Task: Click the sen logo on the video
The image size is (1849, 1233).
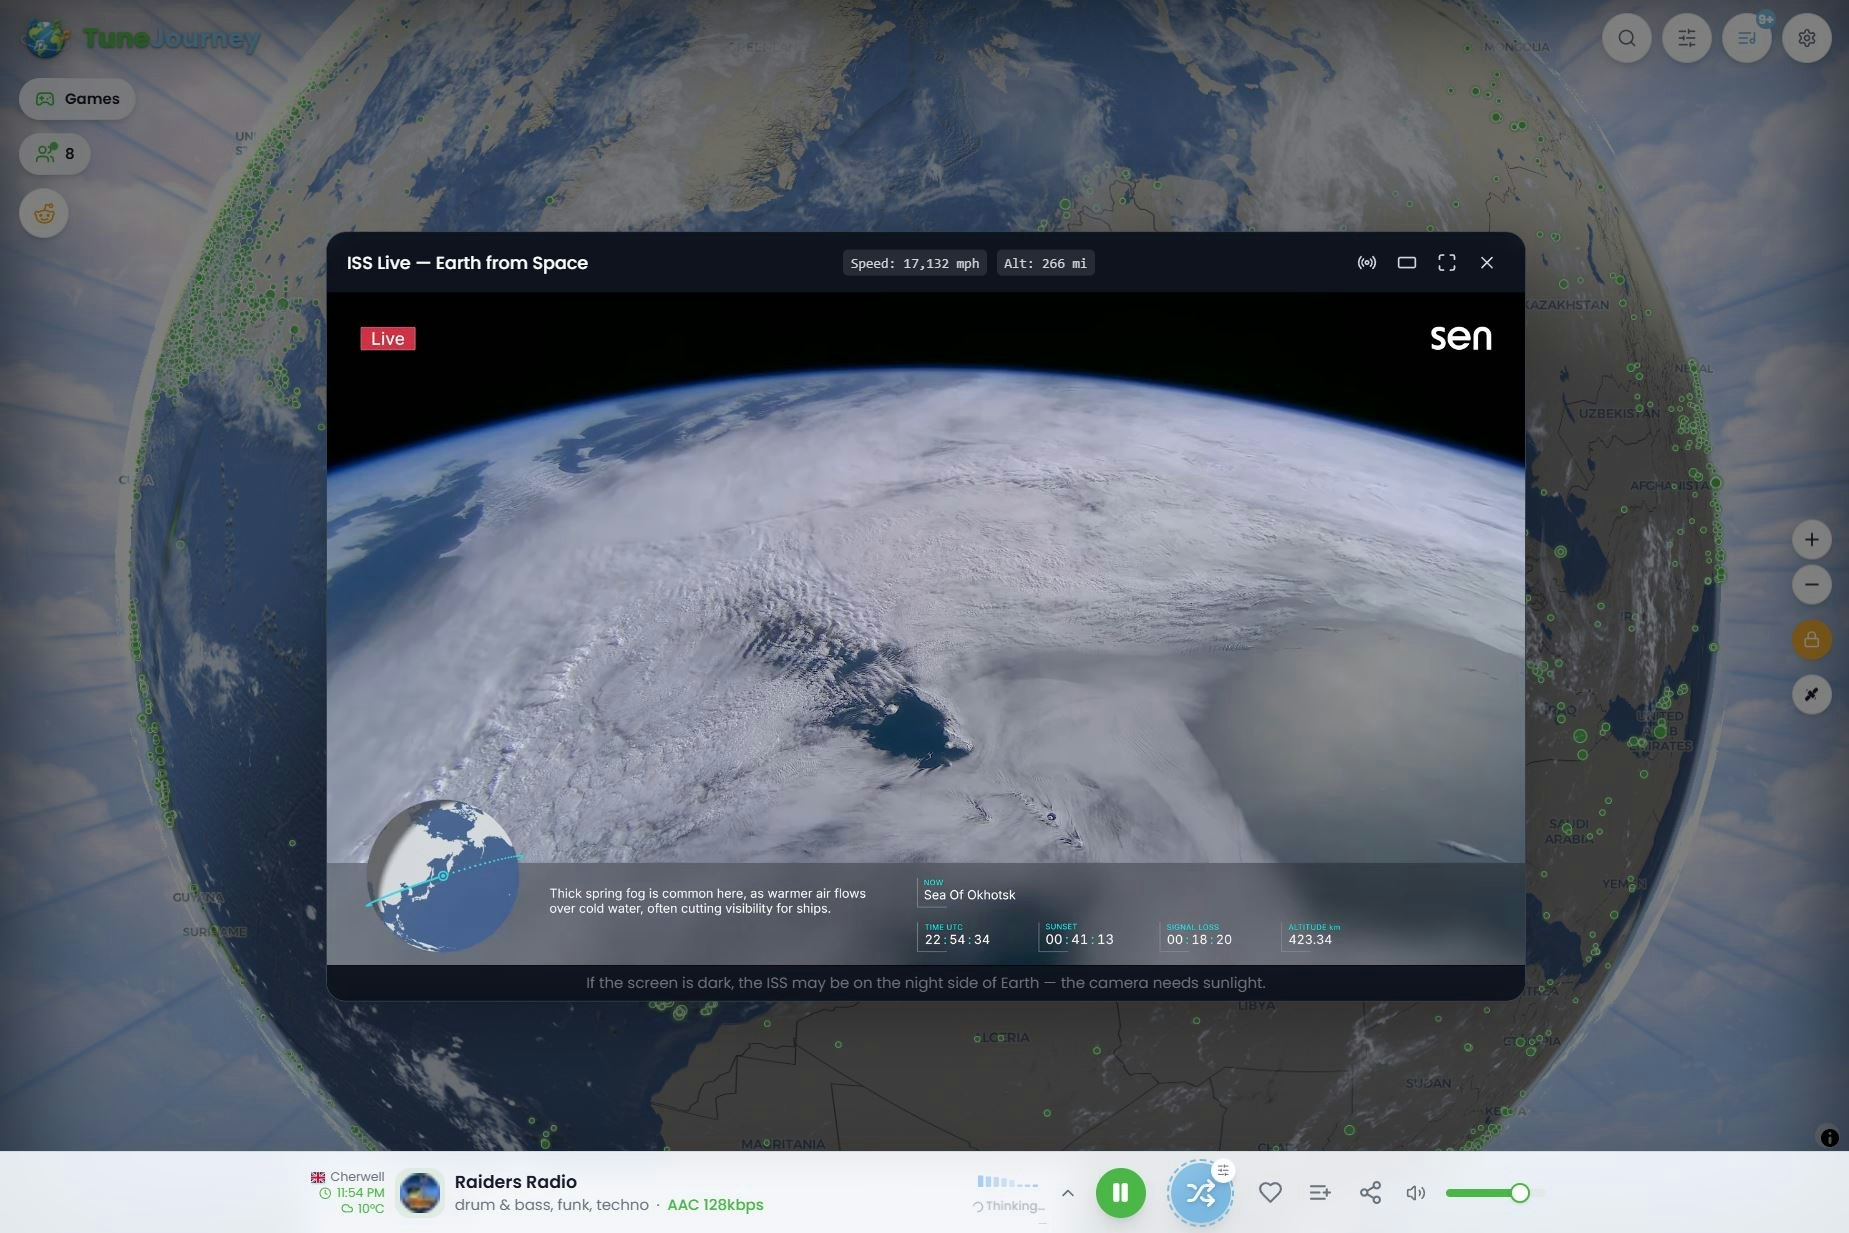Action: [1461, 338]
